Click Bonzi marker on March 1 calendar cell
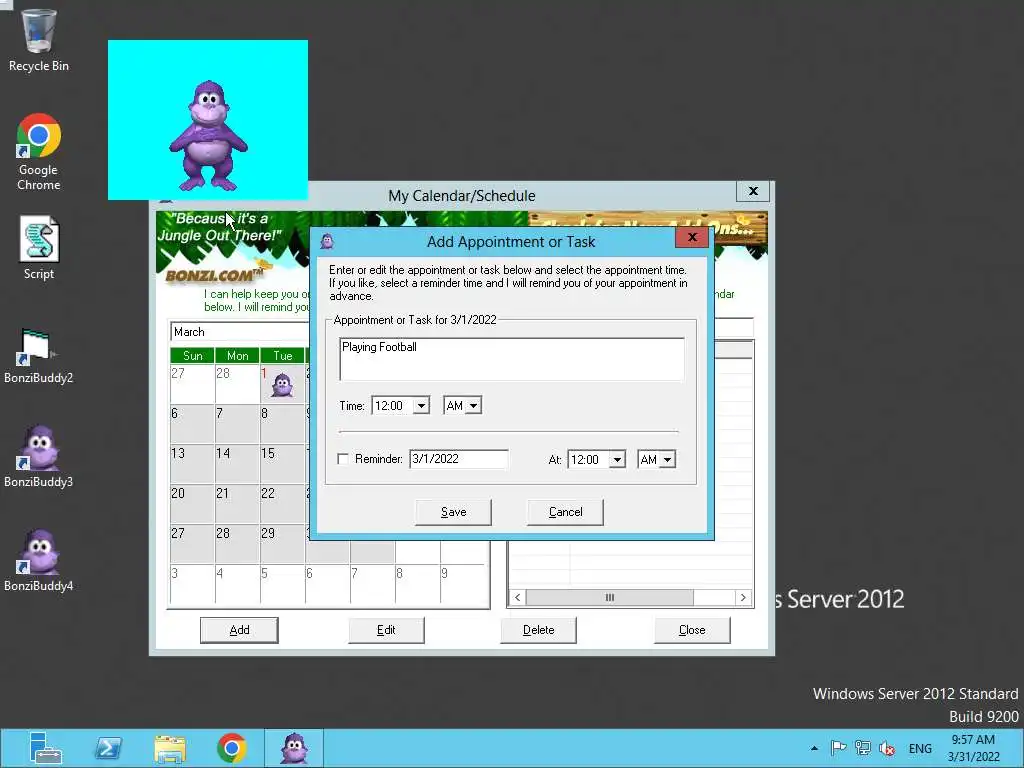 [282, 385]
